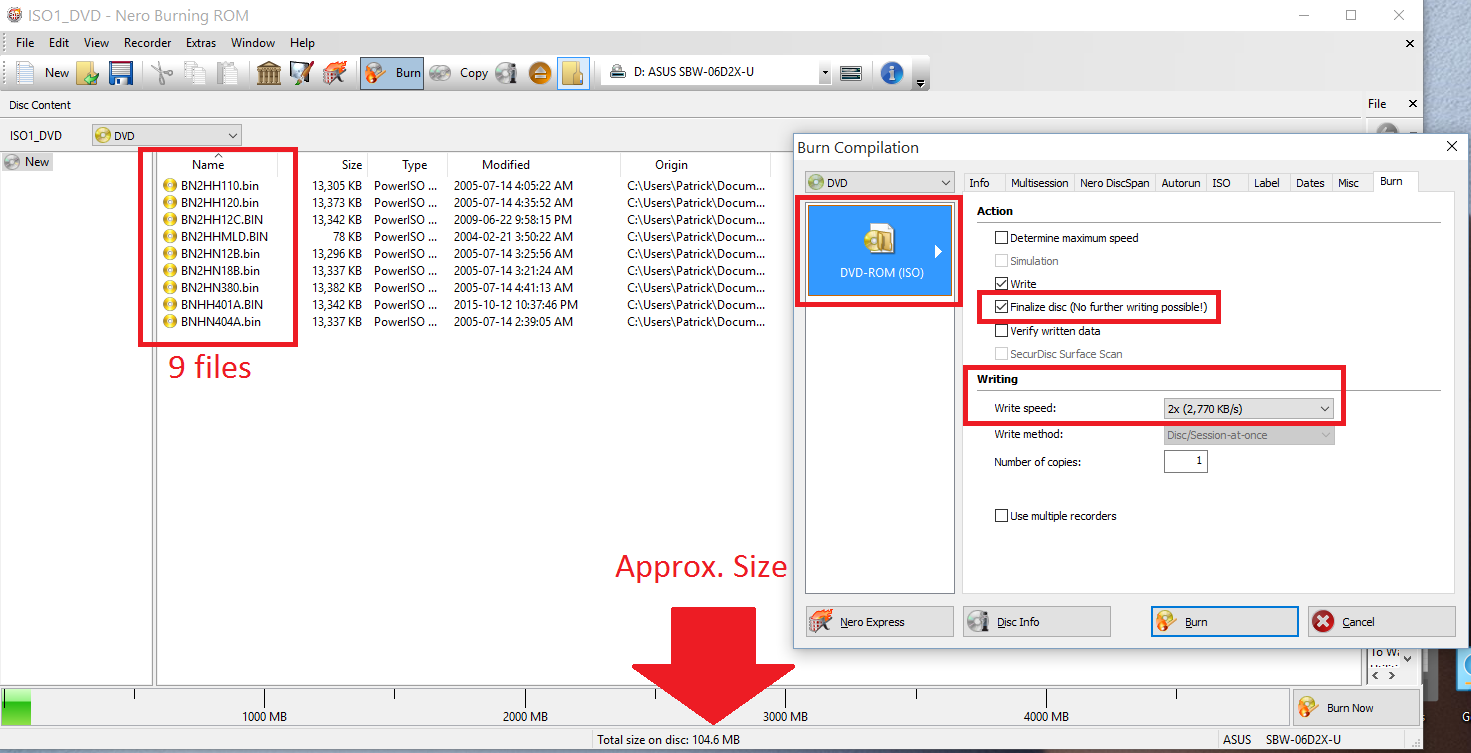Enable Determine maximum speed checkbox
This screenshot has height=753, width=1471.
(1001, 238)
